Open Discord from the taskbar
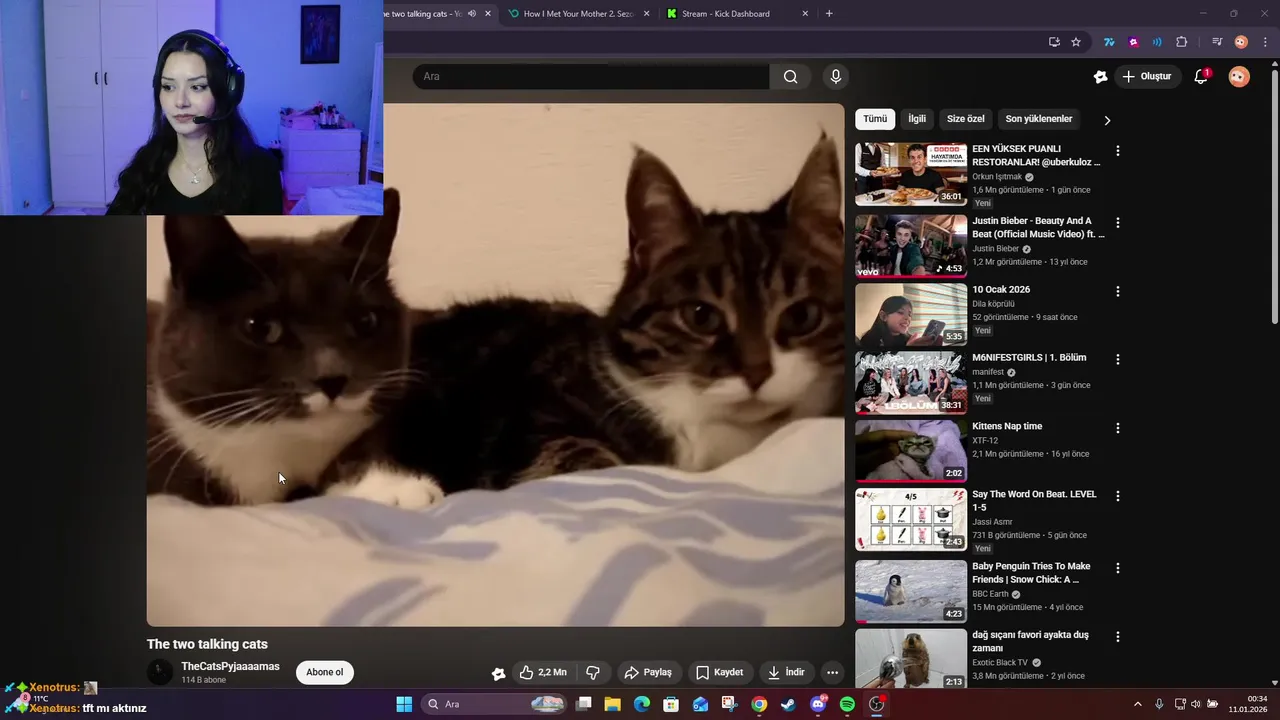This screenshot has width=1280, height=720. tap(818, 704)
